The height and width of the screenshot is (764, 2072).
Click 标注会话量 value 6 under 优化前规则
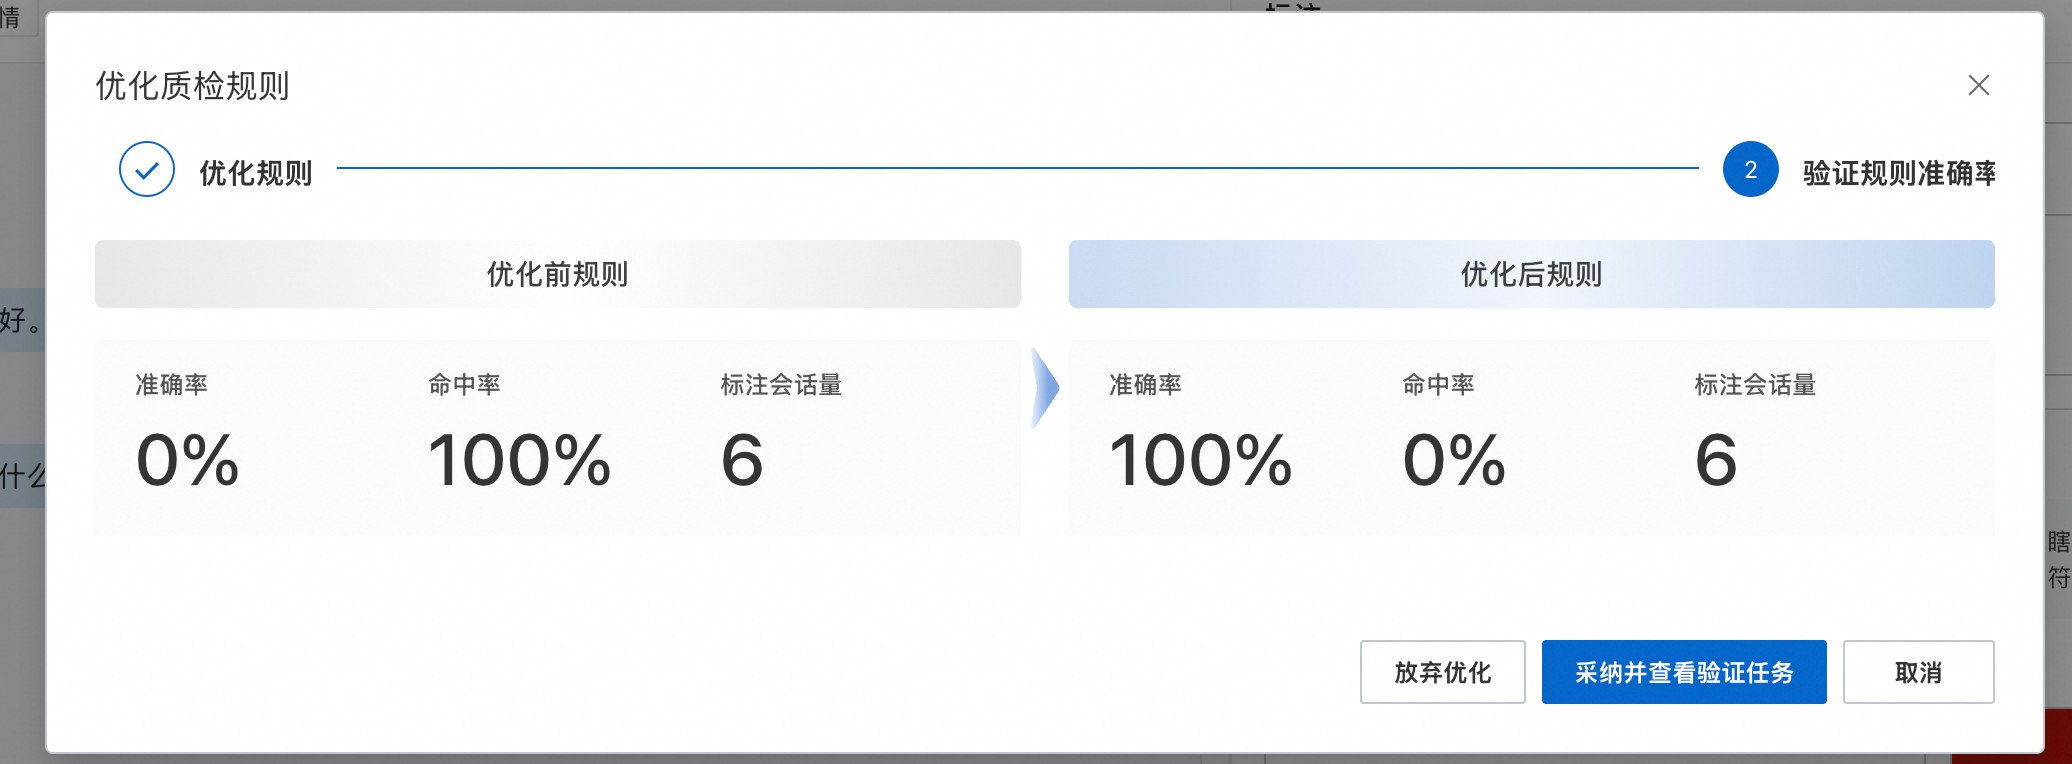click(x=742, y=460)
